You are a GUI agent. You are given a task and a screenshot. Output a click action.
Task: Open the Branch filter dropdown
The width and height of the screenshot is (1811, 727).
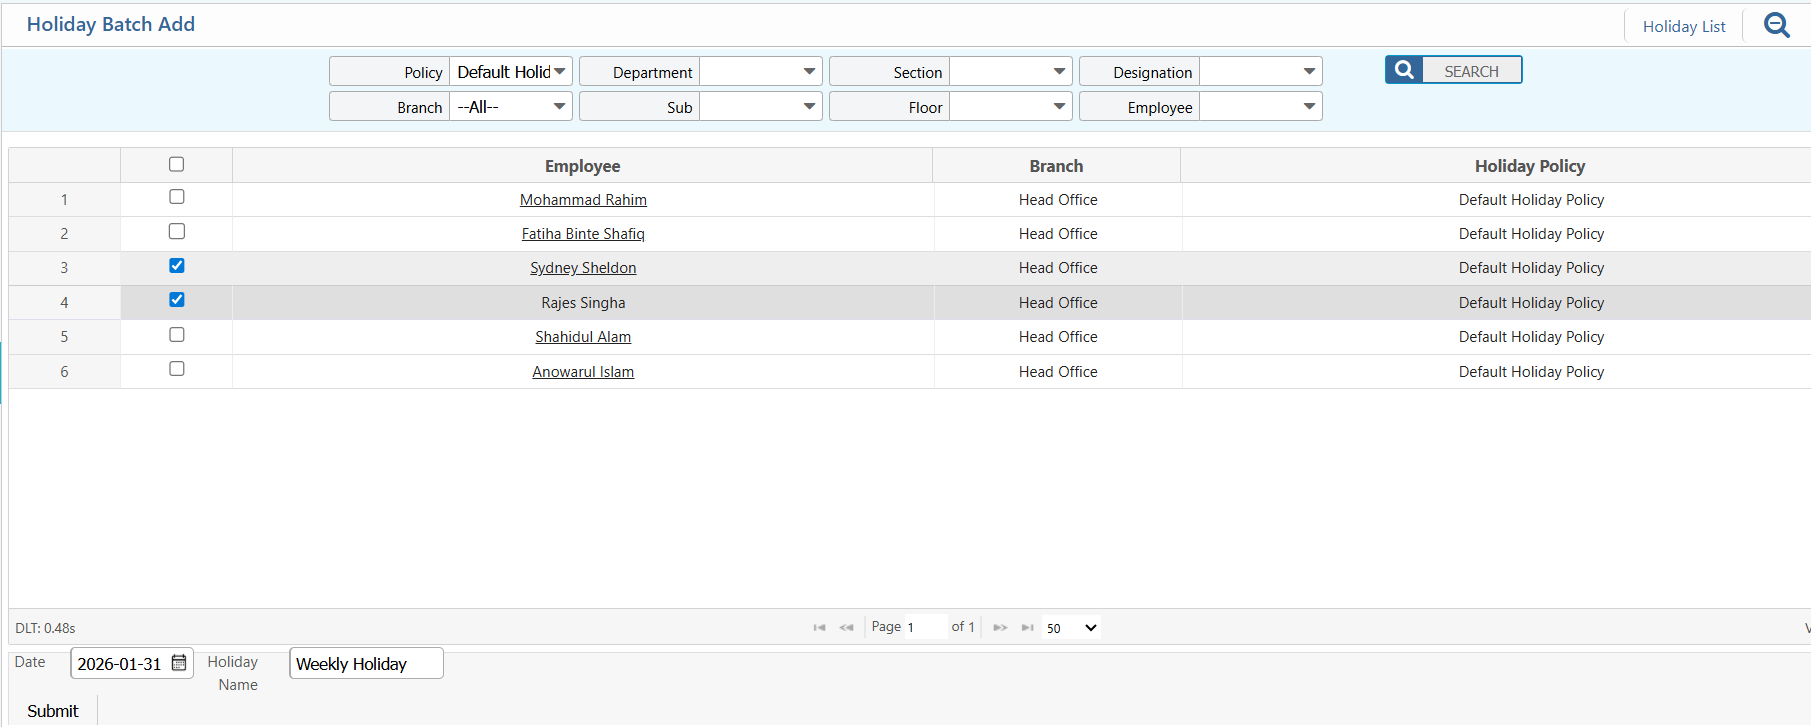(x=511, y=107)
